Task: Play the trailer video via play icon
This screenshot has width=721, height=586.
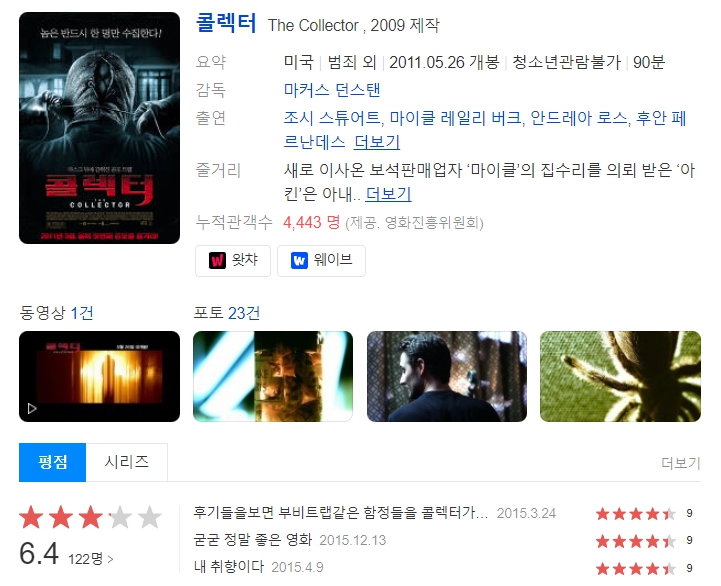Action: tap(32, 408)
